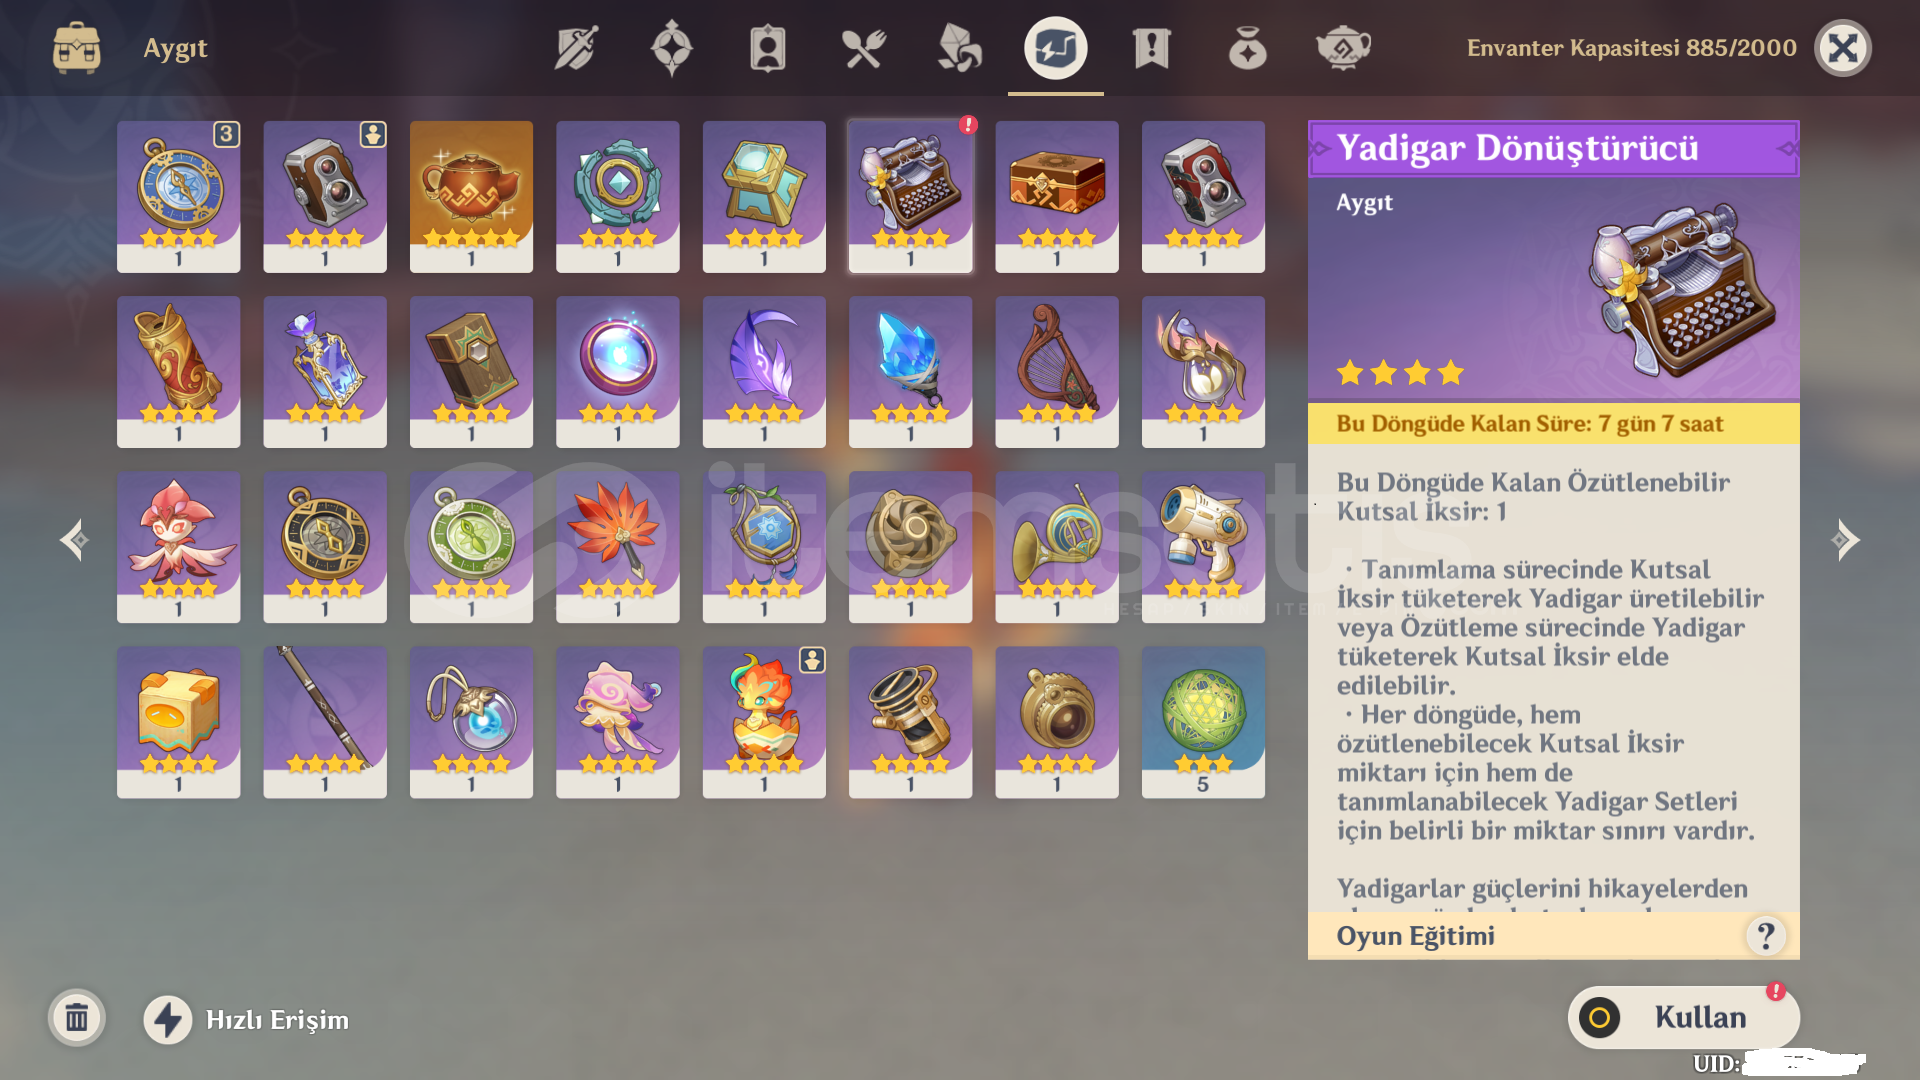Select the golden horn instrument gadget
Image resolution: width=1920 pixels, height=1080 pixels.
1057,547
